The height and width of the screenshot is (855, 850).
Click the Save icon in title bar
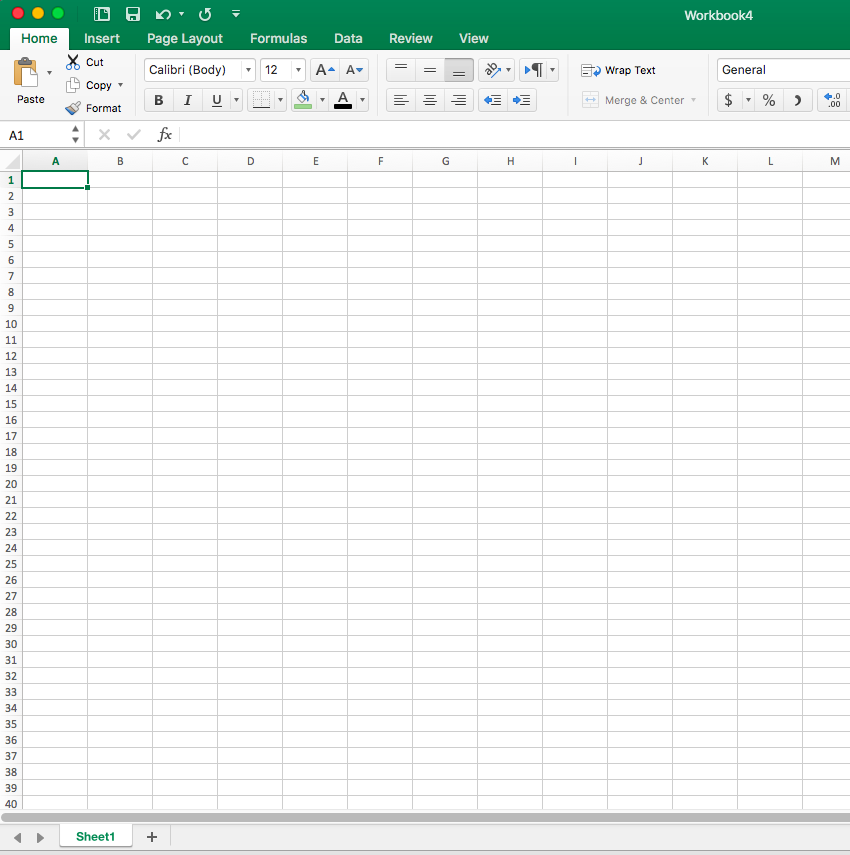tap(133, 14)
